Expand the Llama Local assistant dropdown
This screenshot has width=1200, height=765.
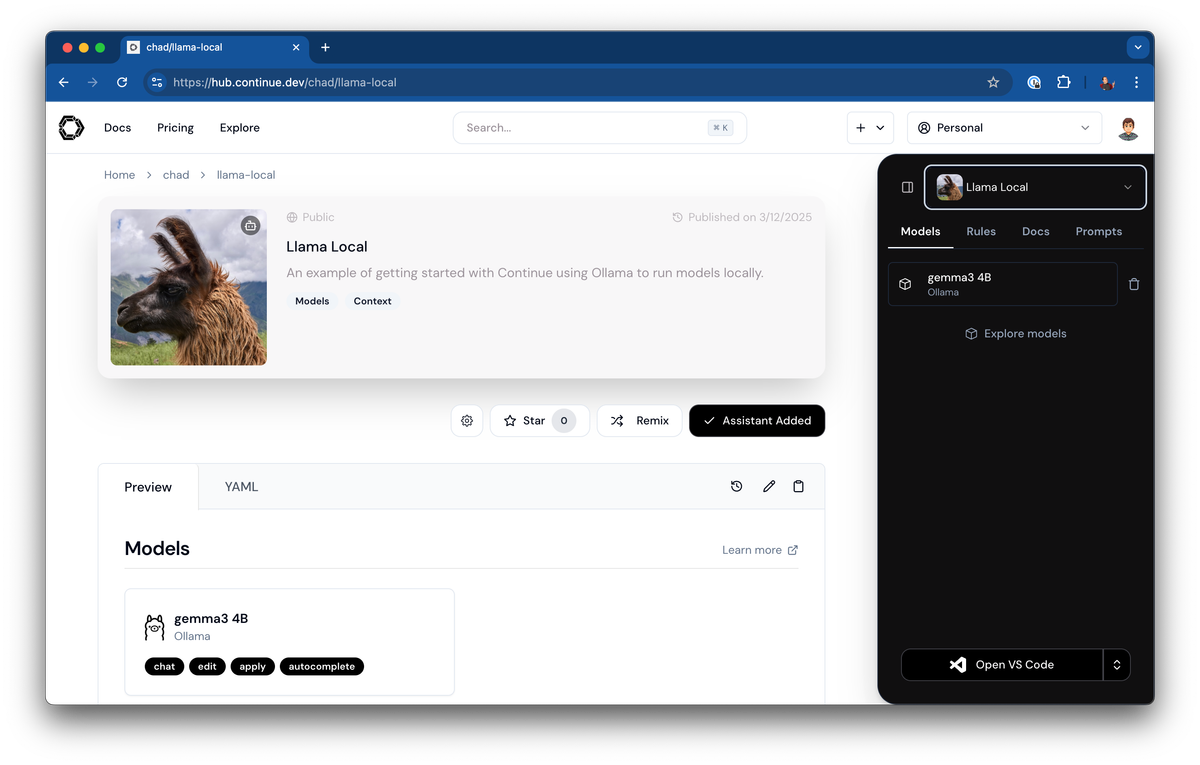[1127, 187]
